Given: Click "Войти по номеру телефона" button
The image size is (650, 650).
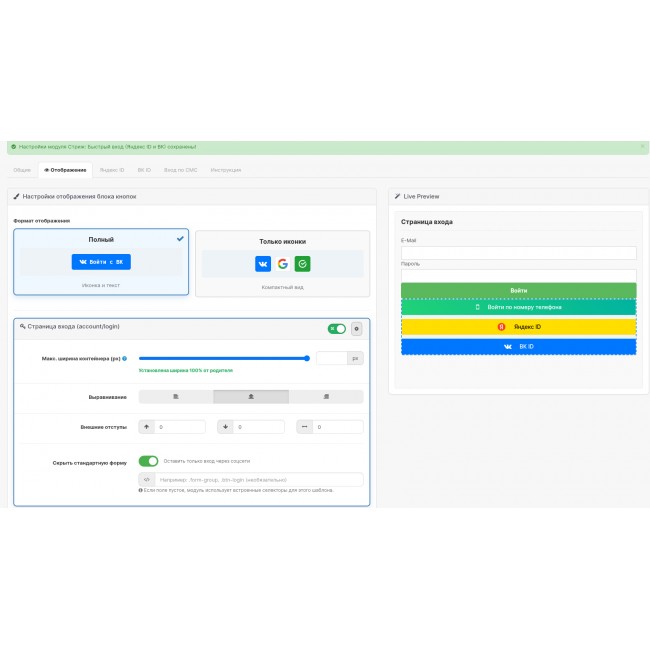Looking at the screenshot, I should click(x=518, y=308).
